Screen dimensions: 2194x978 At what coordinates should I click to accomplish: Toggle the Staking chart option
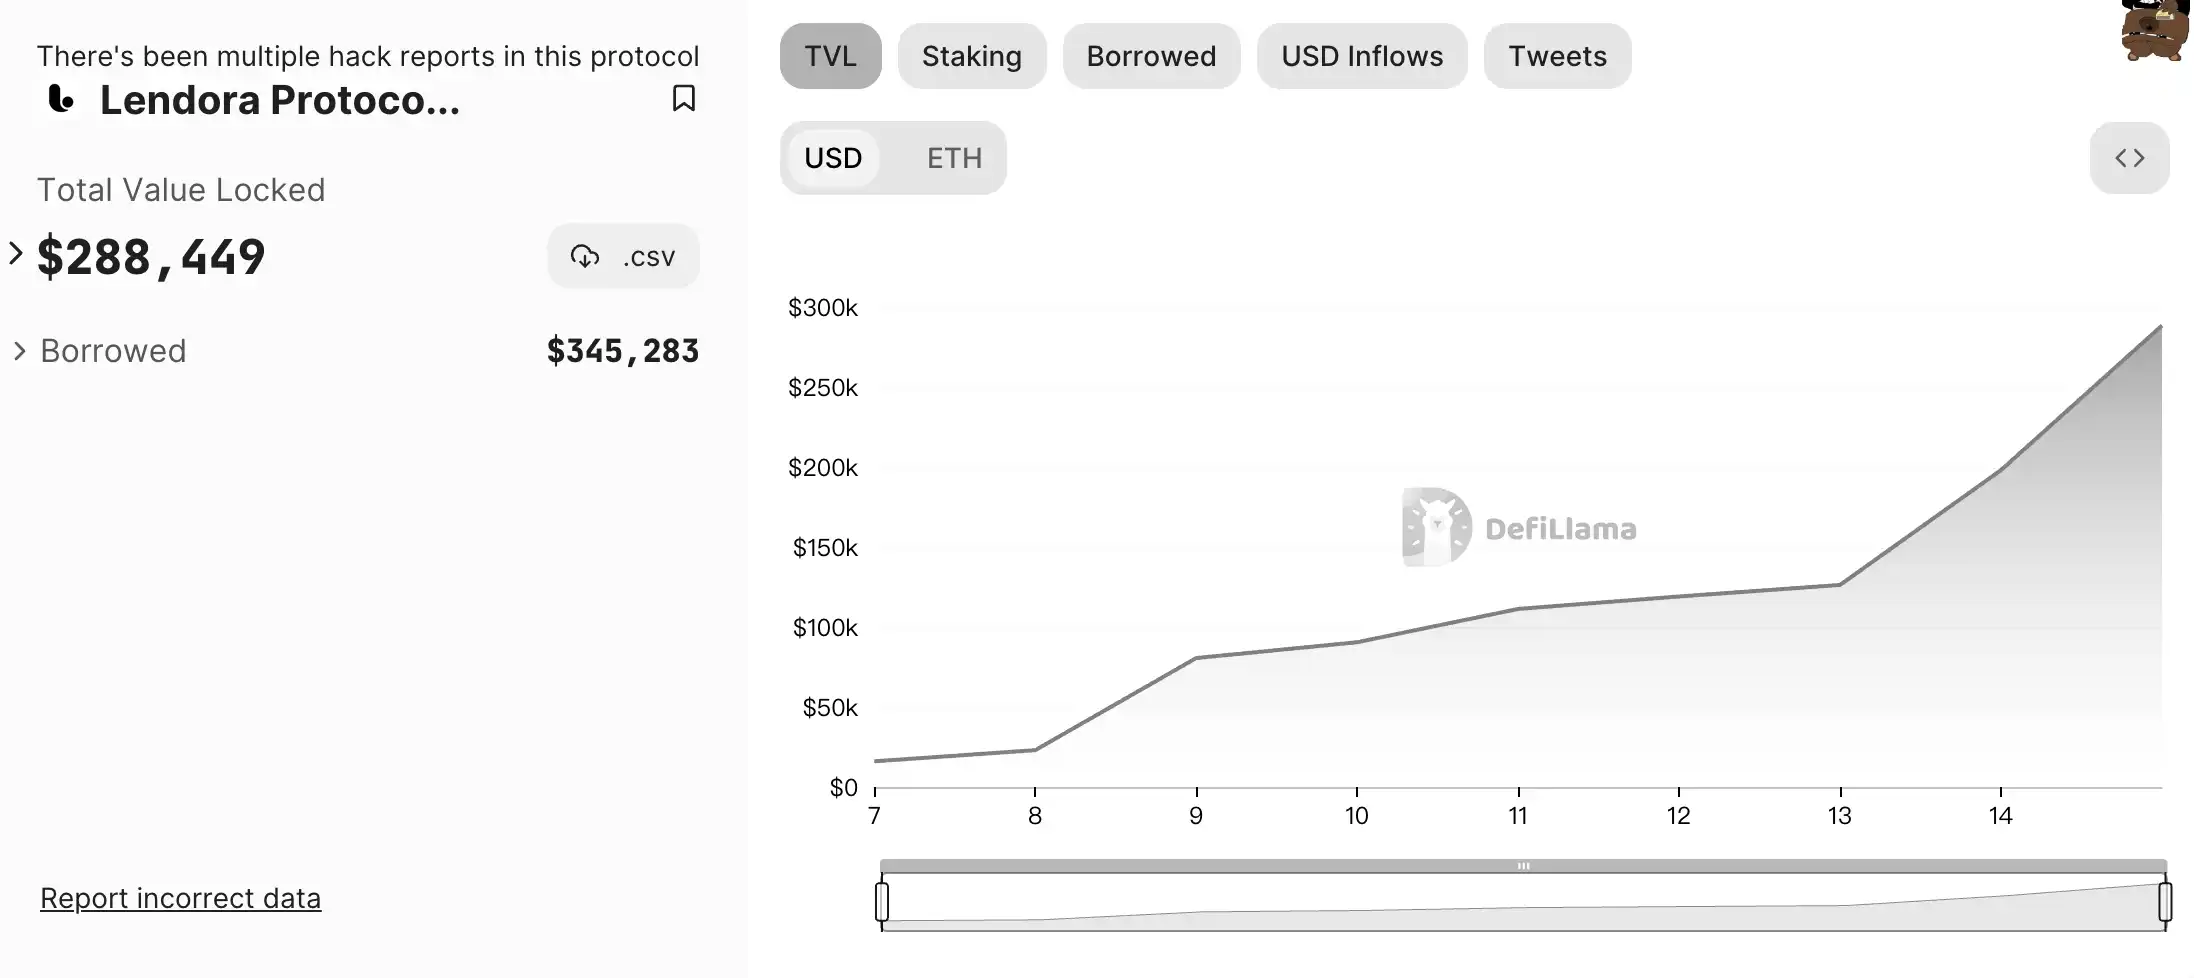tap(971, 56)
